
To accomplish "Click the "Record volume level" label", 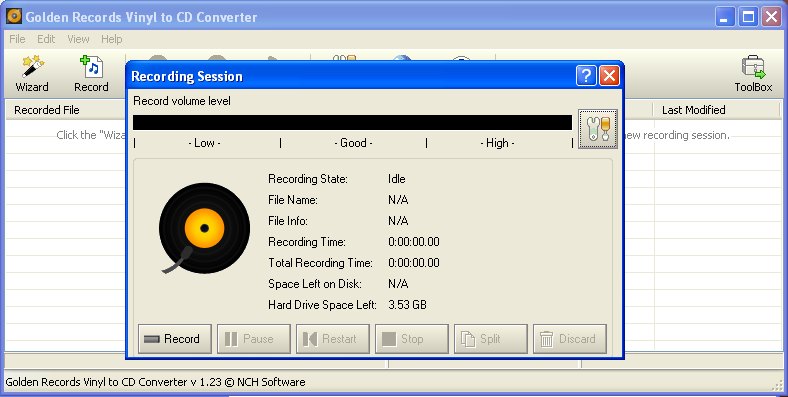I will [182, 101].
